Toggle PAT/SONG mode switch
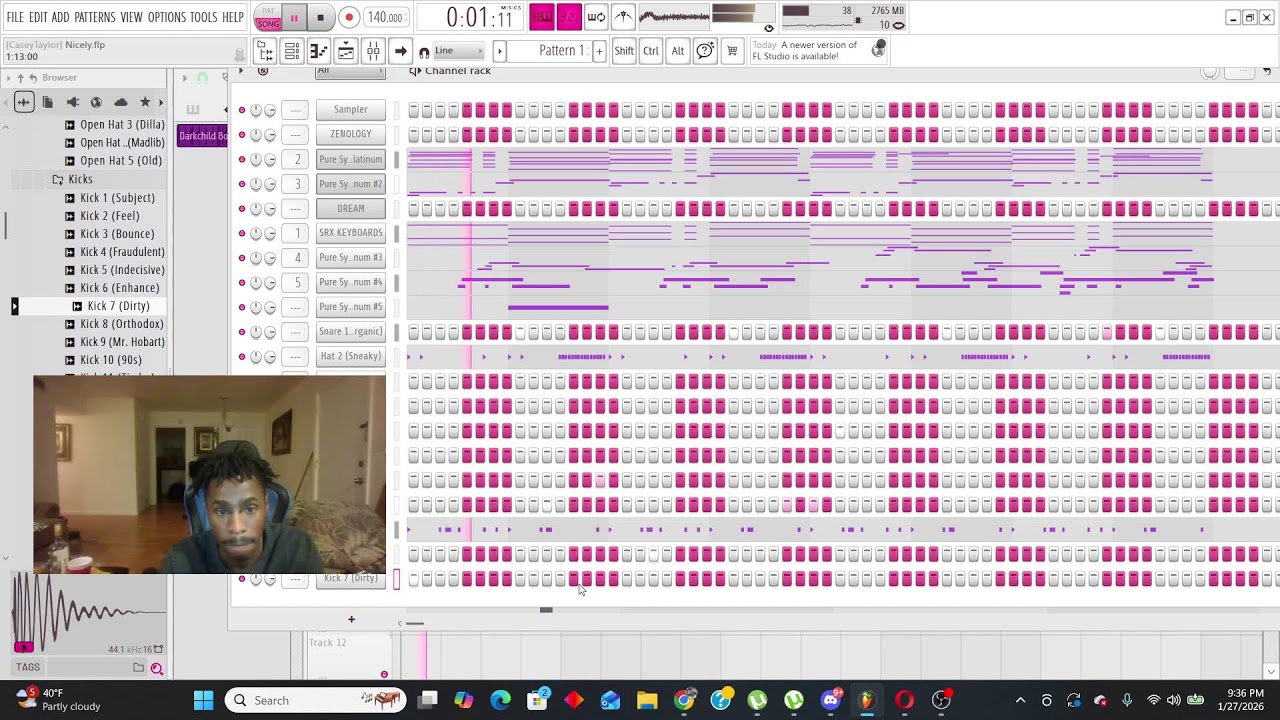Viewport: 1280px width, 720px height. tap(268, 17)
